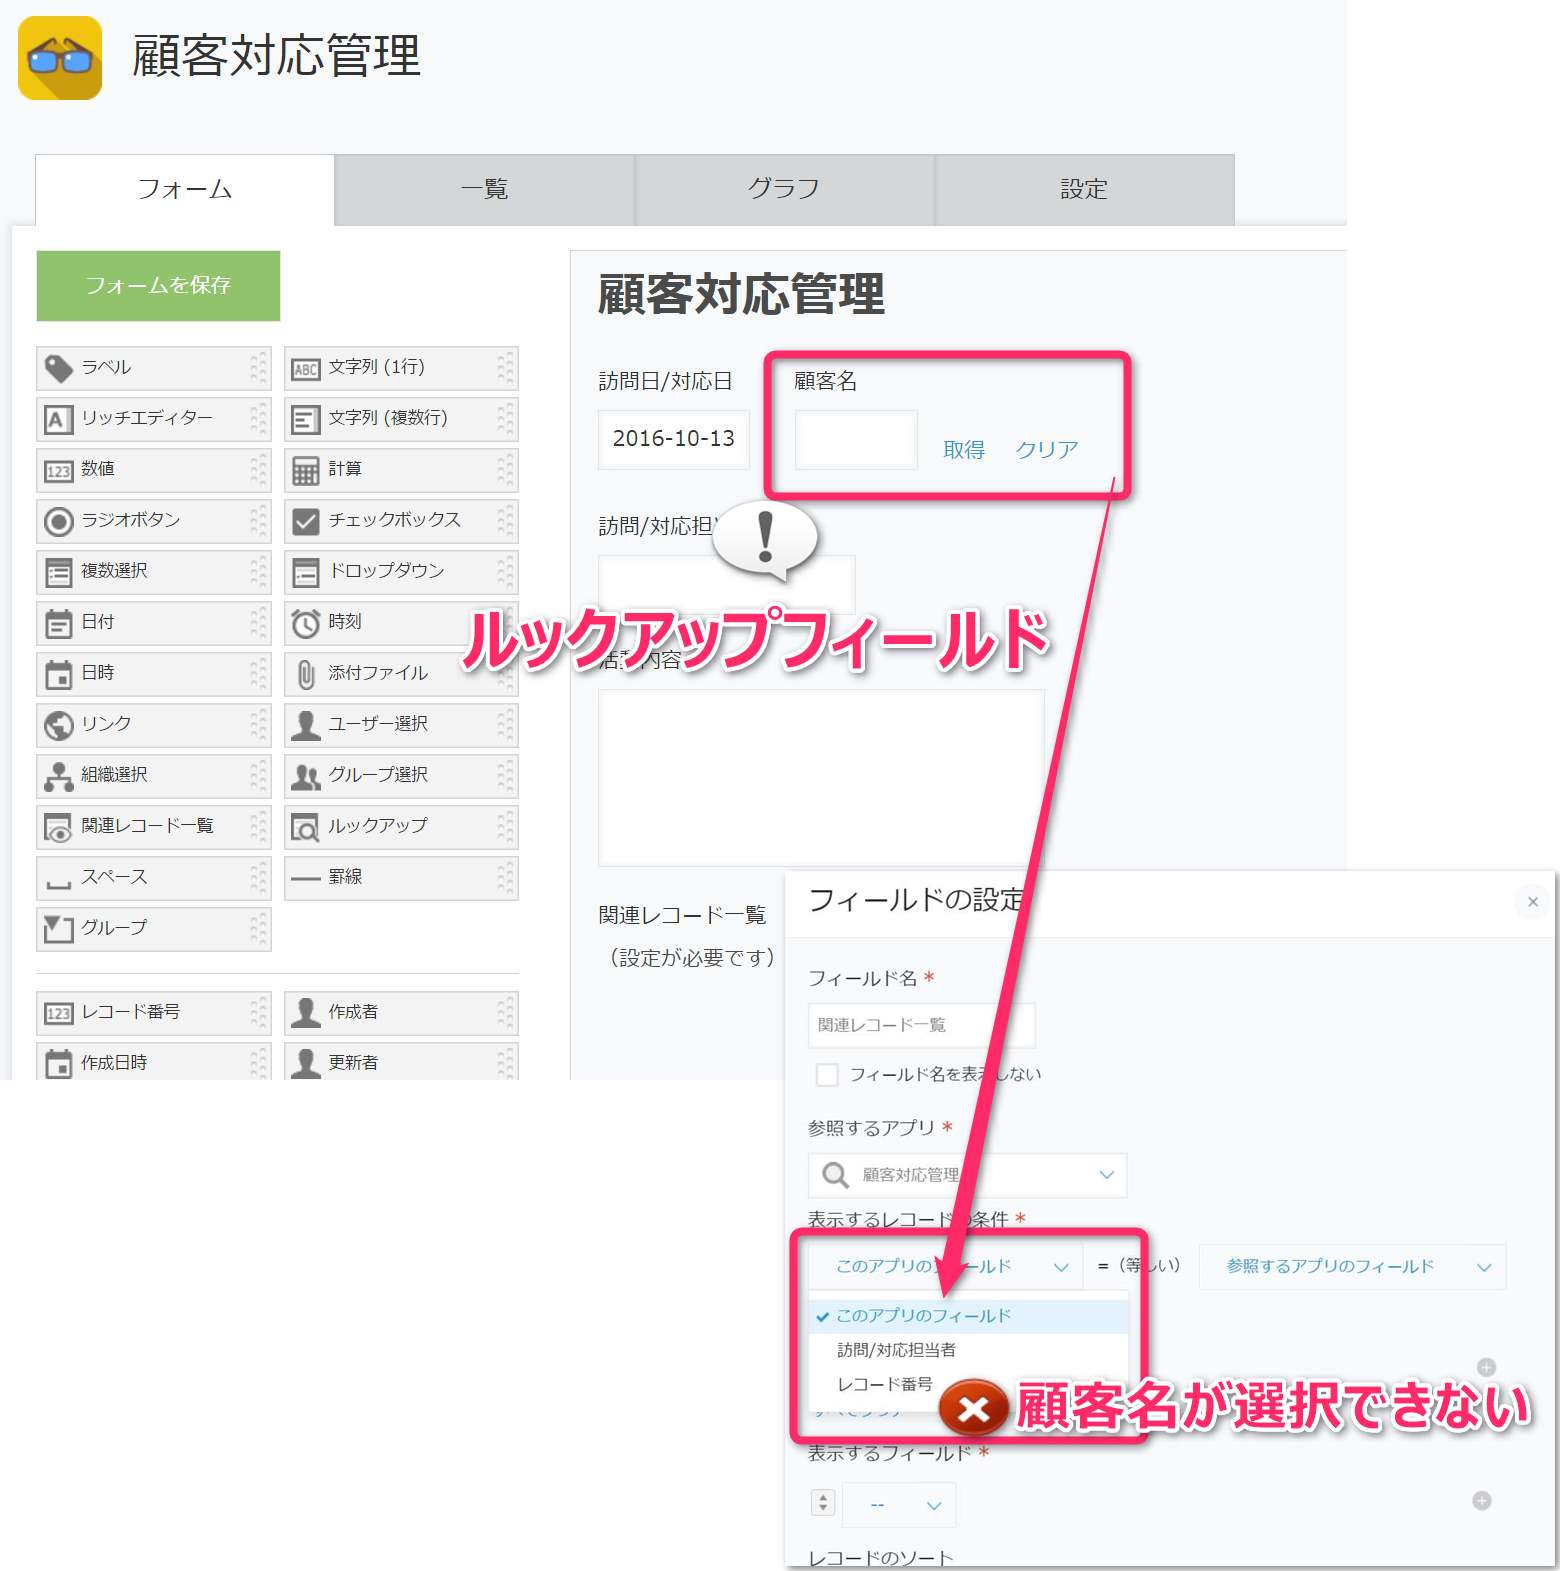
Task: Select the checked このアプリのフィールド option
Action: [x=968, y=1316]
